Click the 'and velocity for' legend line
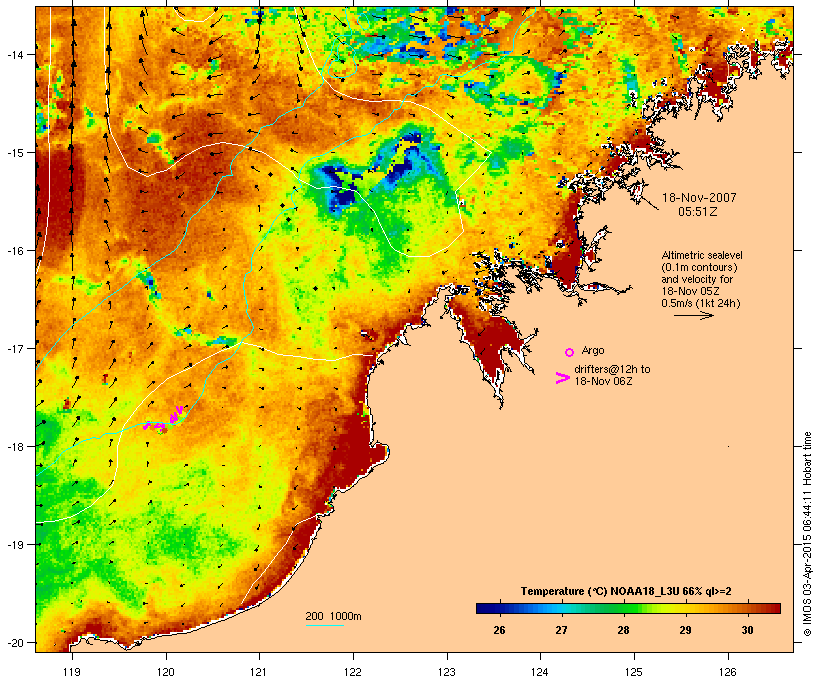Viewport: 820px width, 680px height. [x=697, y=279]
